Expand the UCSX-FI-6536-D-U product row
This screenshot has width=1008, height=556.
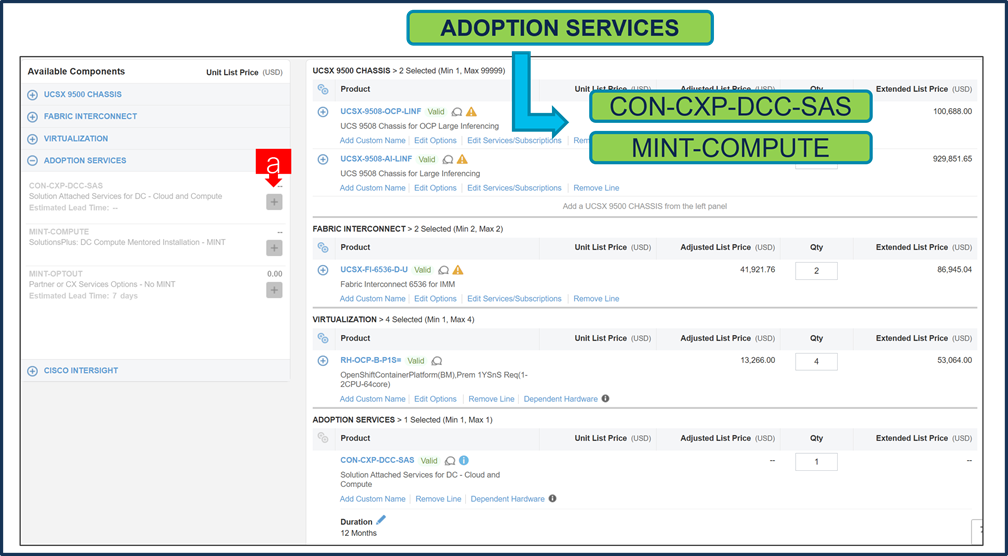coord(323,270)
